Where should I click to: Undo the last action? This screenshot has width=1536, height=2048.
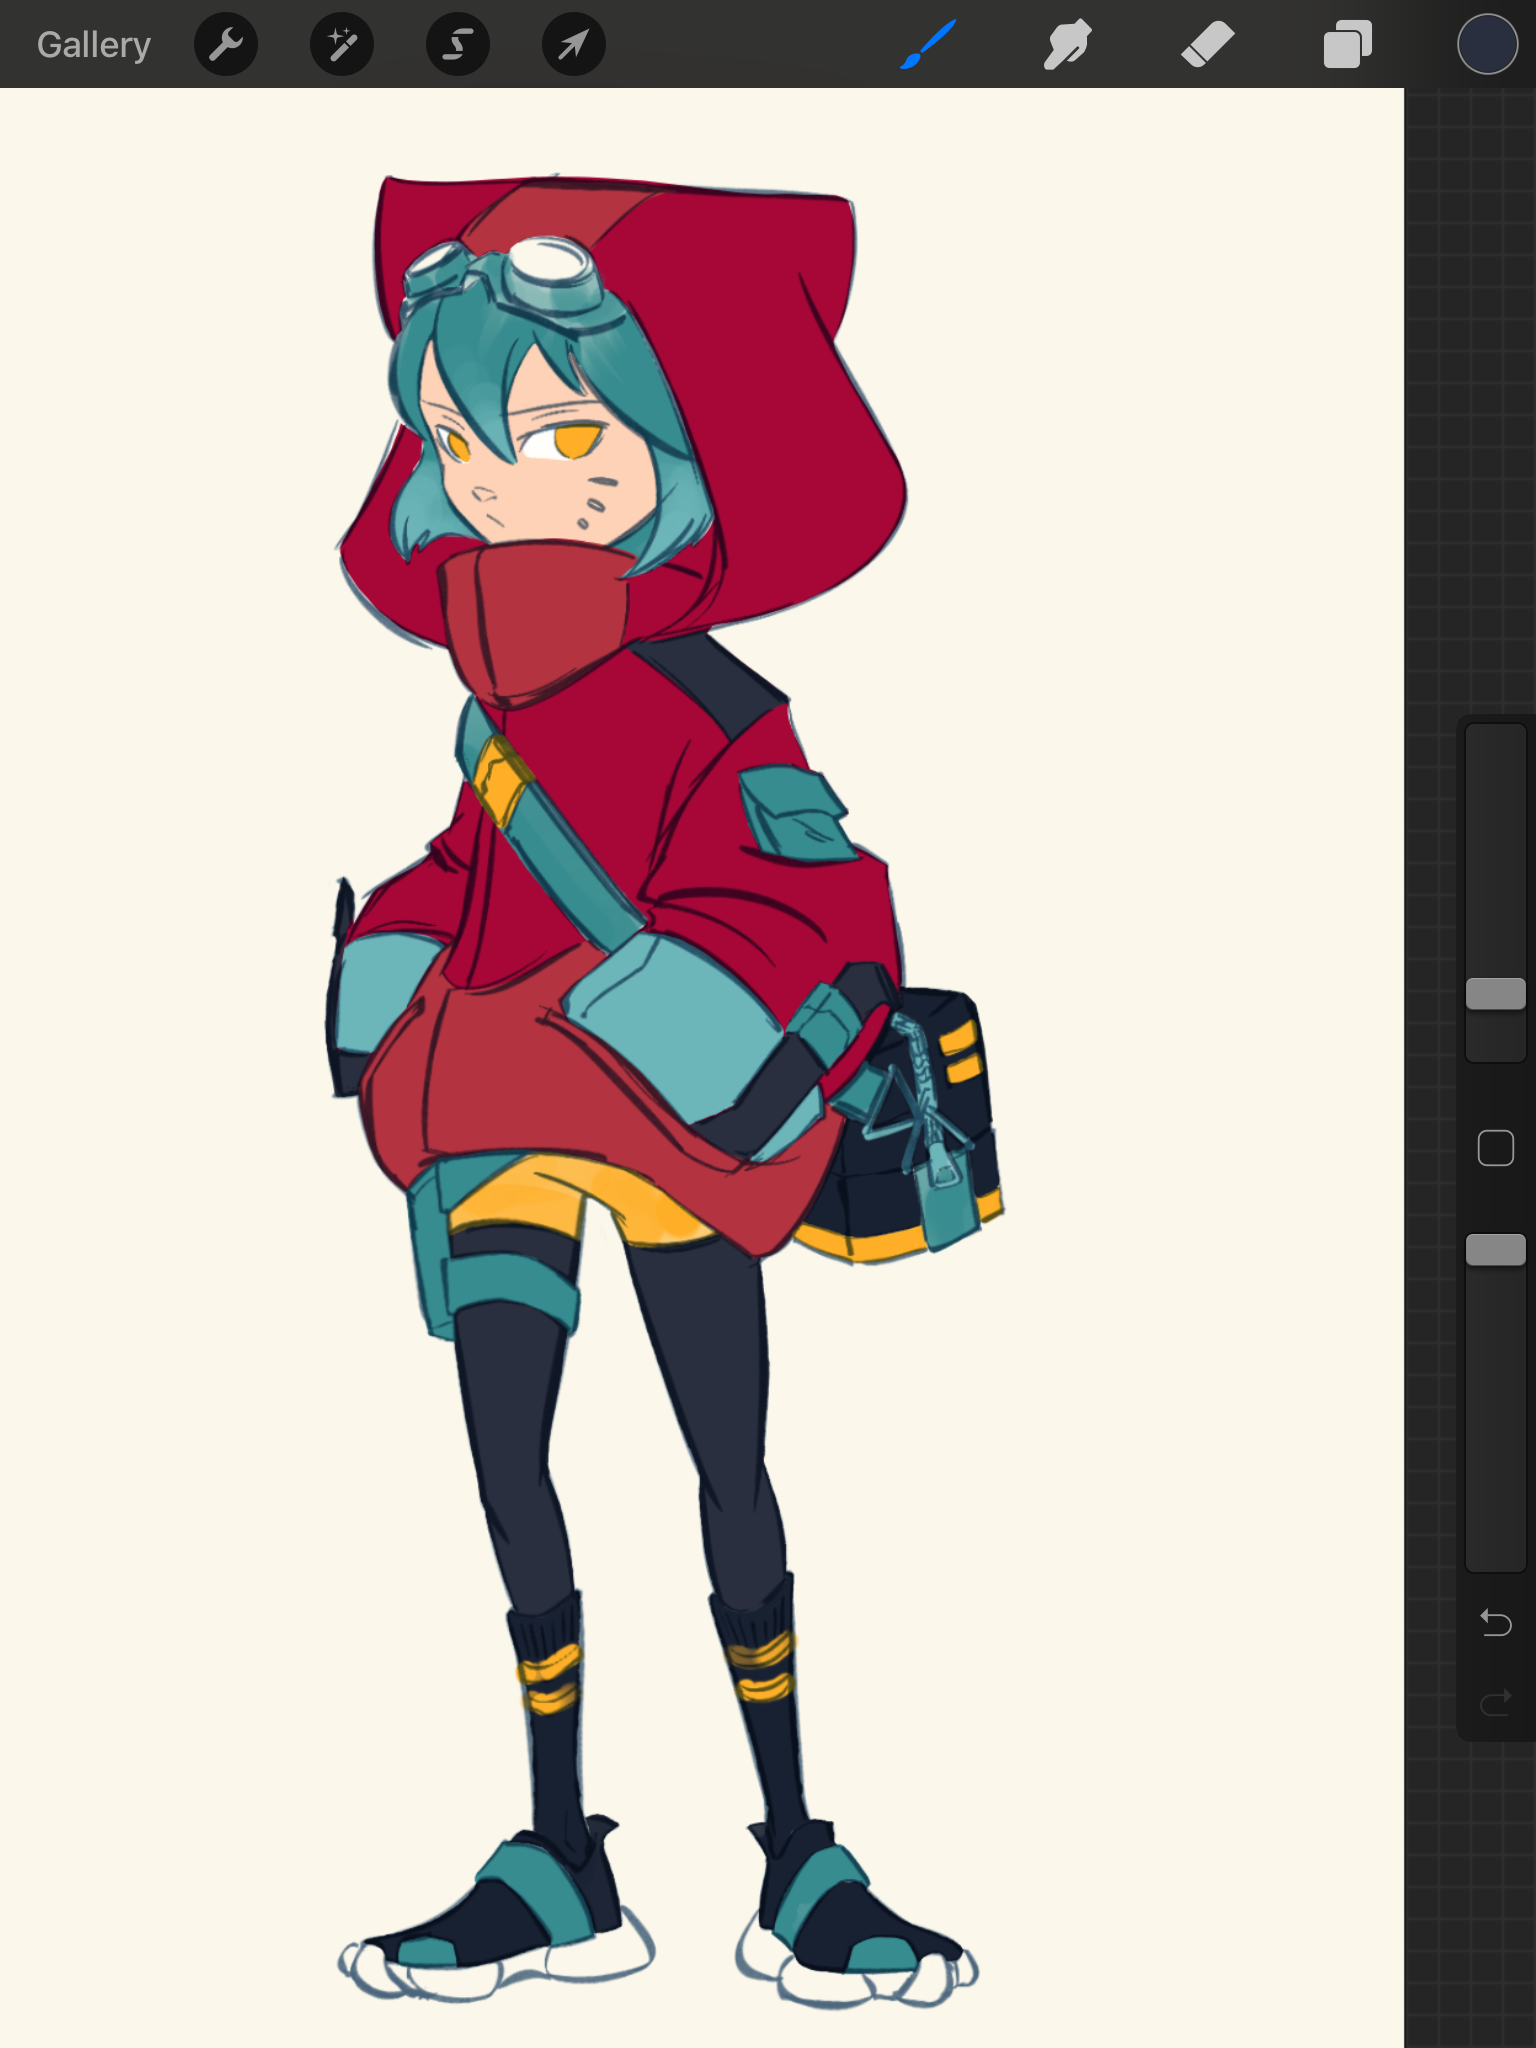click(x=1495, y=1622)
